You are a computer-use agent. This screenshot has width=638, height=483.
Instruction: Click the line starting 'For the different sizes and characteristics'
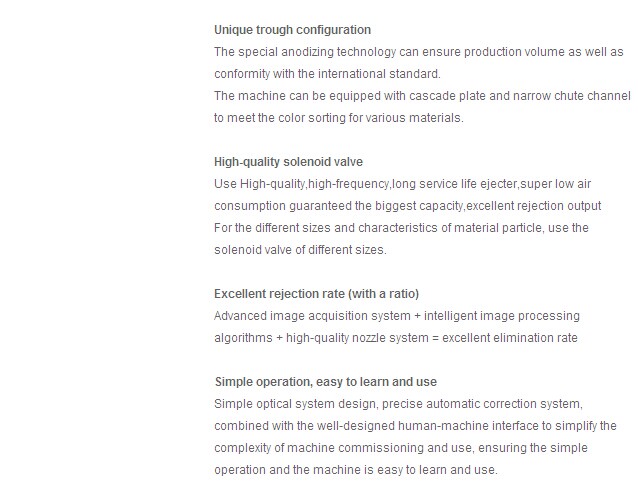[x=401, y=228]
